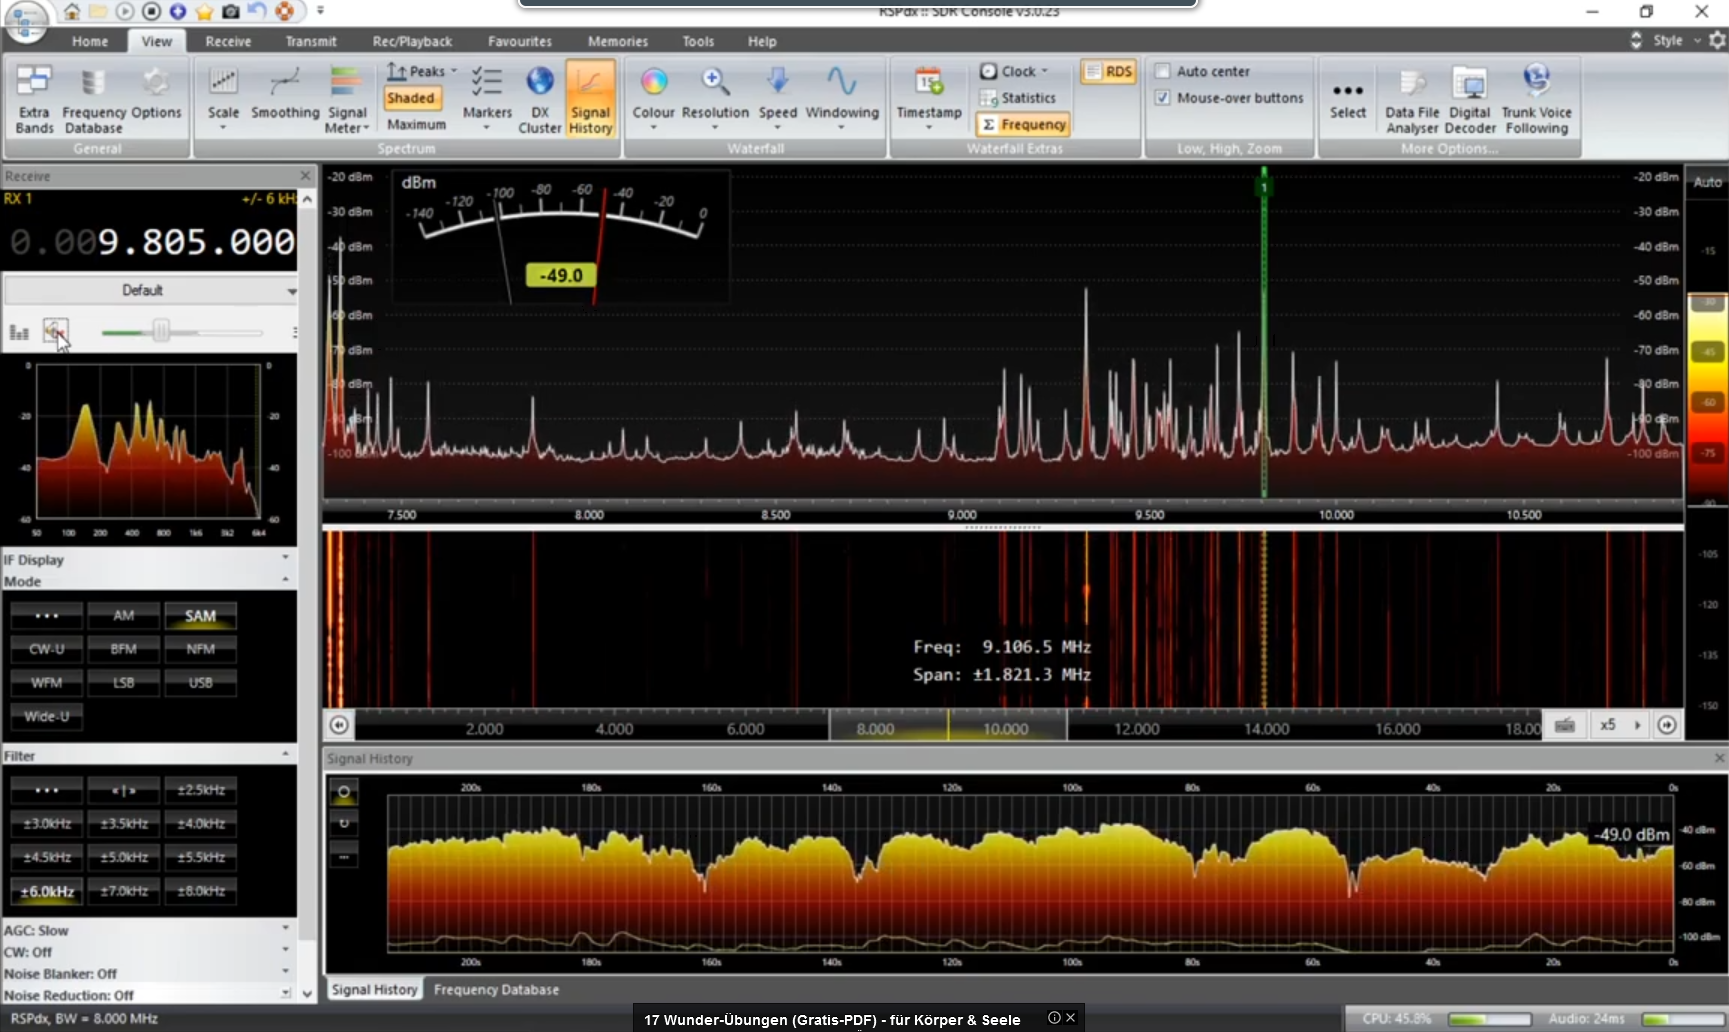This screenshot has height=1032, width=1729.
Task: Open the Default profile combo box
Action: pyautogui.click(x=151, y=290)
